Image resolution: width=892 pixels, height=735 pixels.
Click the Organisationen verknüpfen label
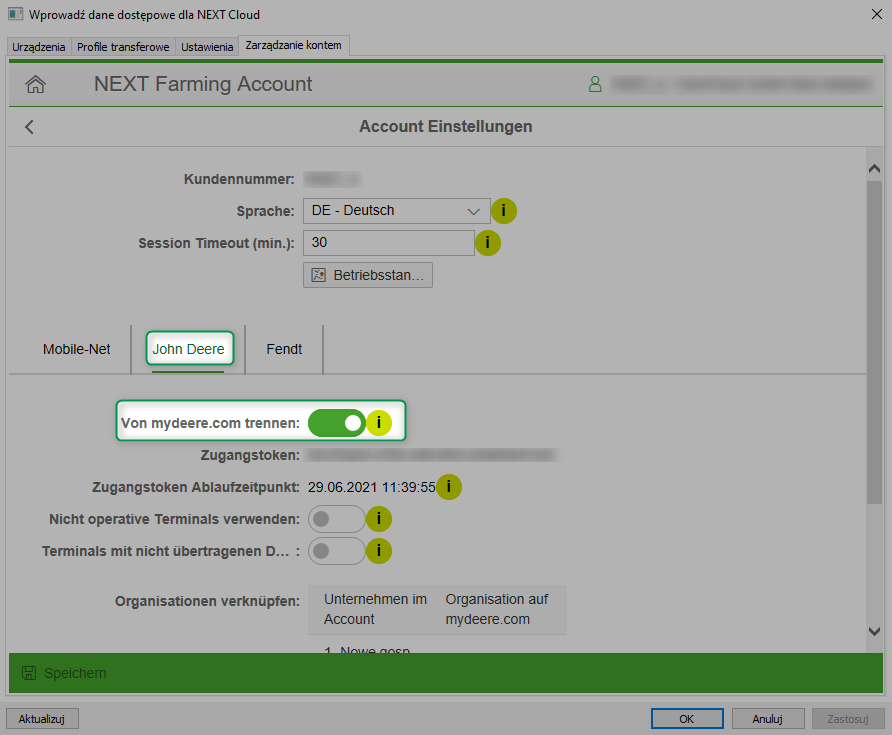tap(207, 601)
